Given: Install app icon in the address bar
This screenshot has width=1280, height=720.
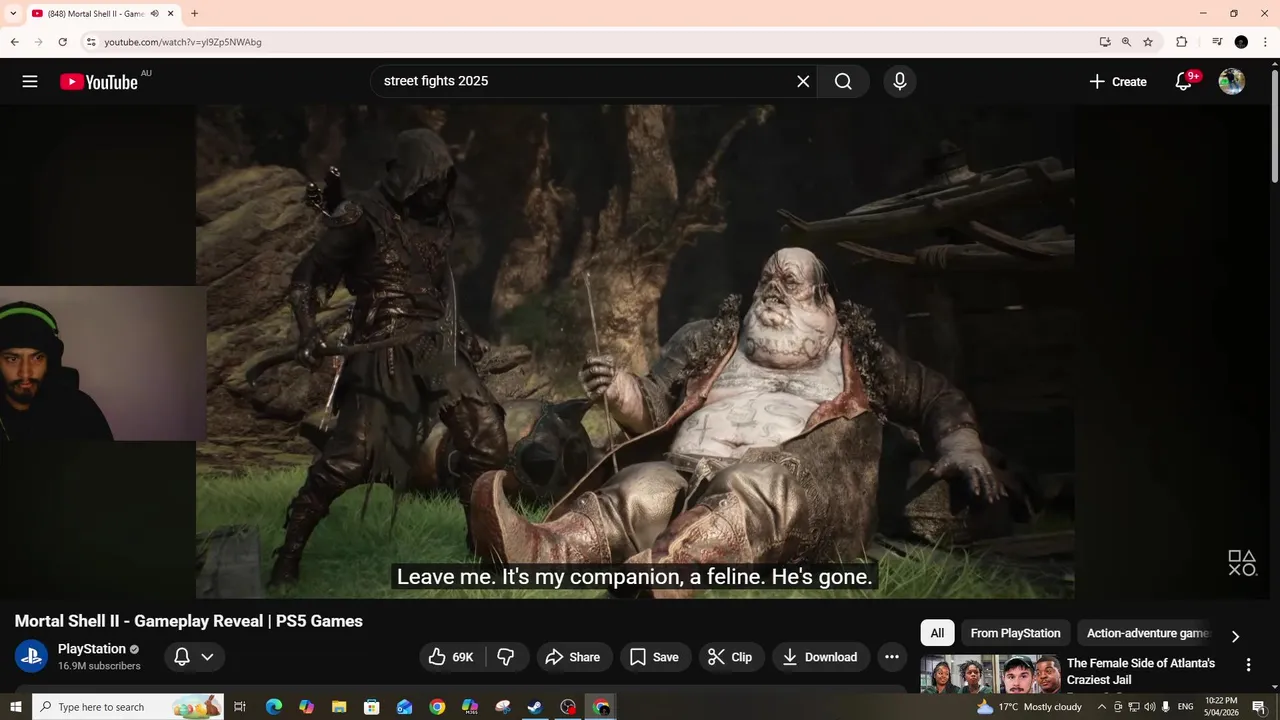Looking at the screenshot, I should [1105, 42].
